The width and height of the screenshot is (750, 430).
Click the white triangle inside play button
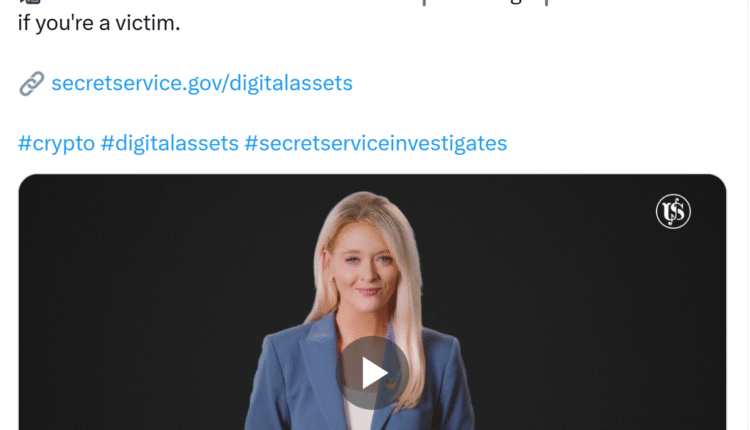[375, 373]
